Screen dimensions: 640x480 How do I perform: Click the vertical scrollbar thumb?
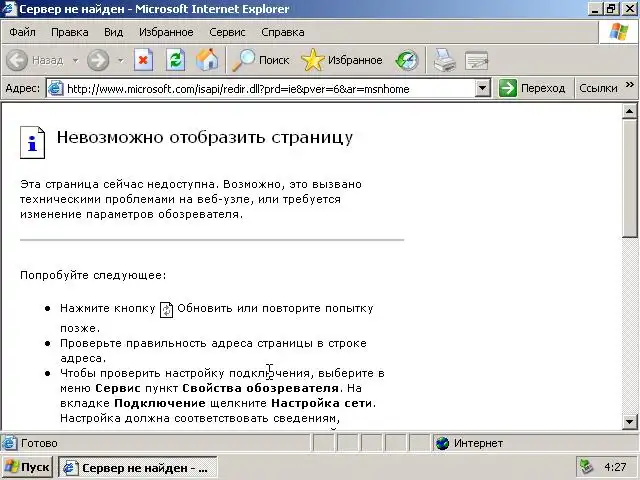(x=629, y=178)
